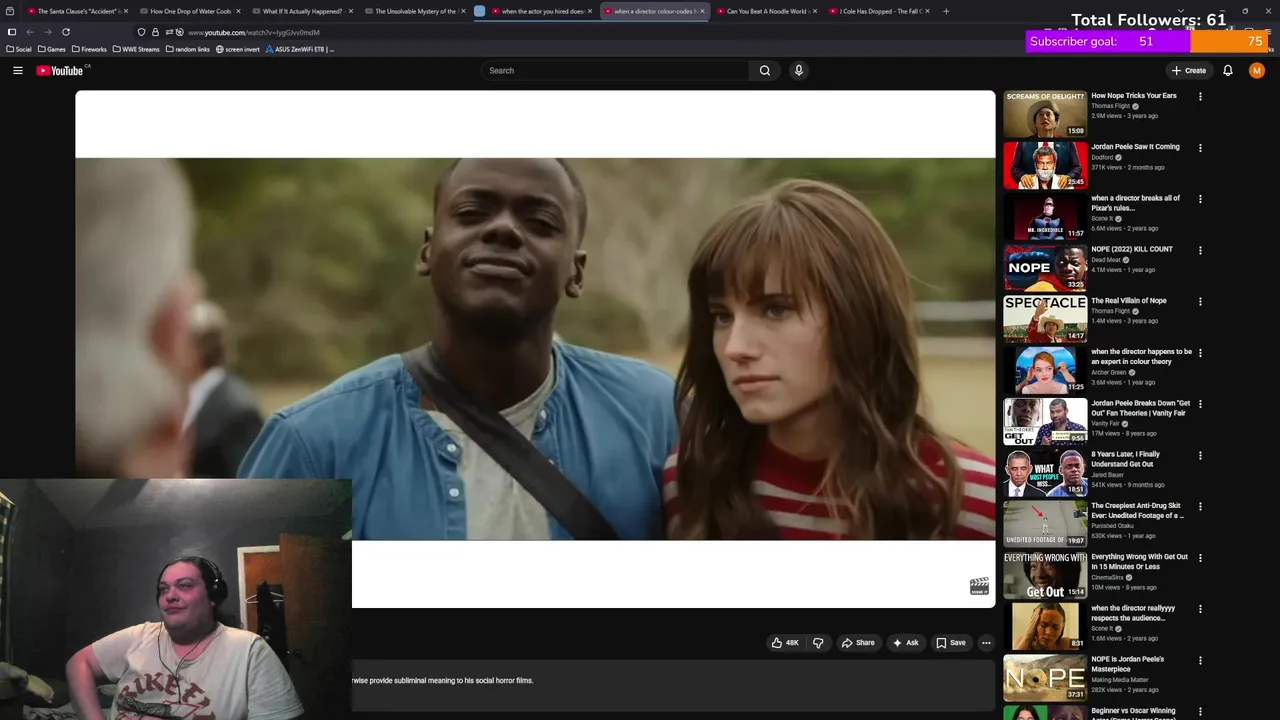The height and width of the screenshot is (720, 1280).
Task: Open Thomas Flight channel under Nope Tricks video
Action: 1111,106
